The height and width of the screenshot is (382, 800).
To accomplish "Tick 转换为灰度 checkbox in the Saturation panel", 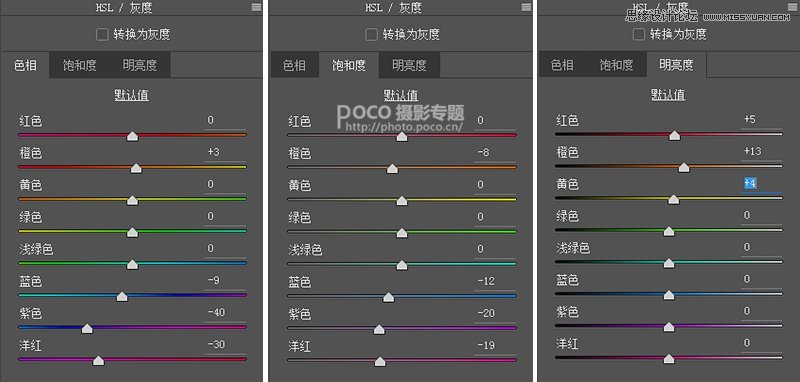I will coord(371,34).
